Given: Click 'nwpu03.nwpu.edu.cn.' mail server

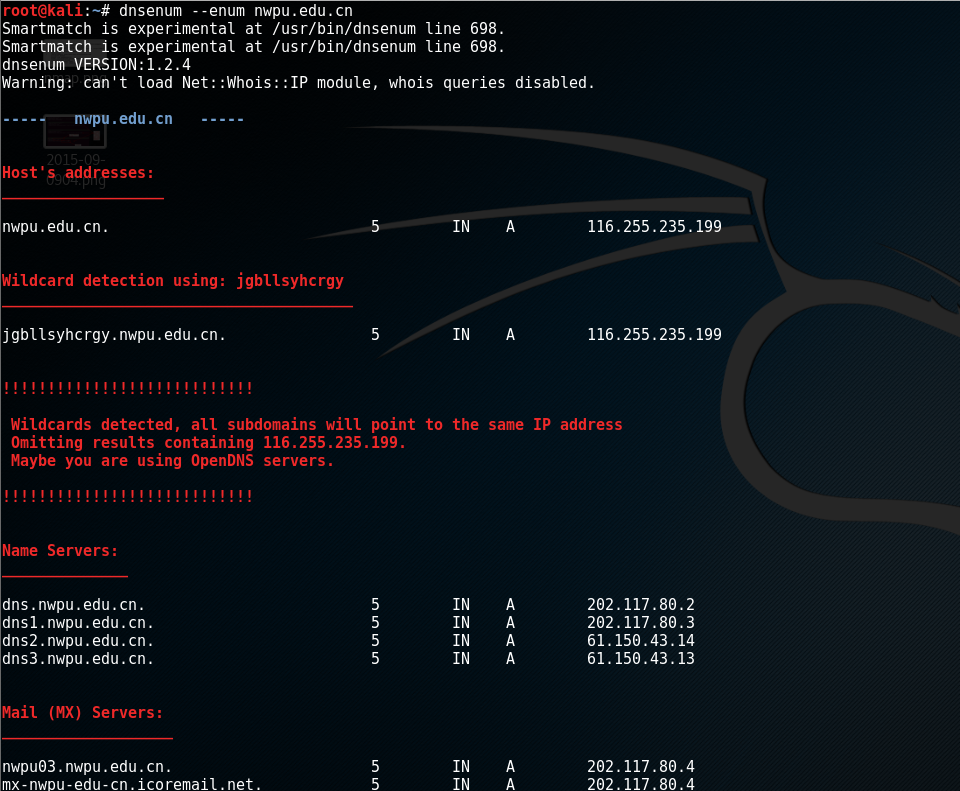Looking at the screenshot, I should [87, 767].
